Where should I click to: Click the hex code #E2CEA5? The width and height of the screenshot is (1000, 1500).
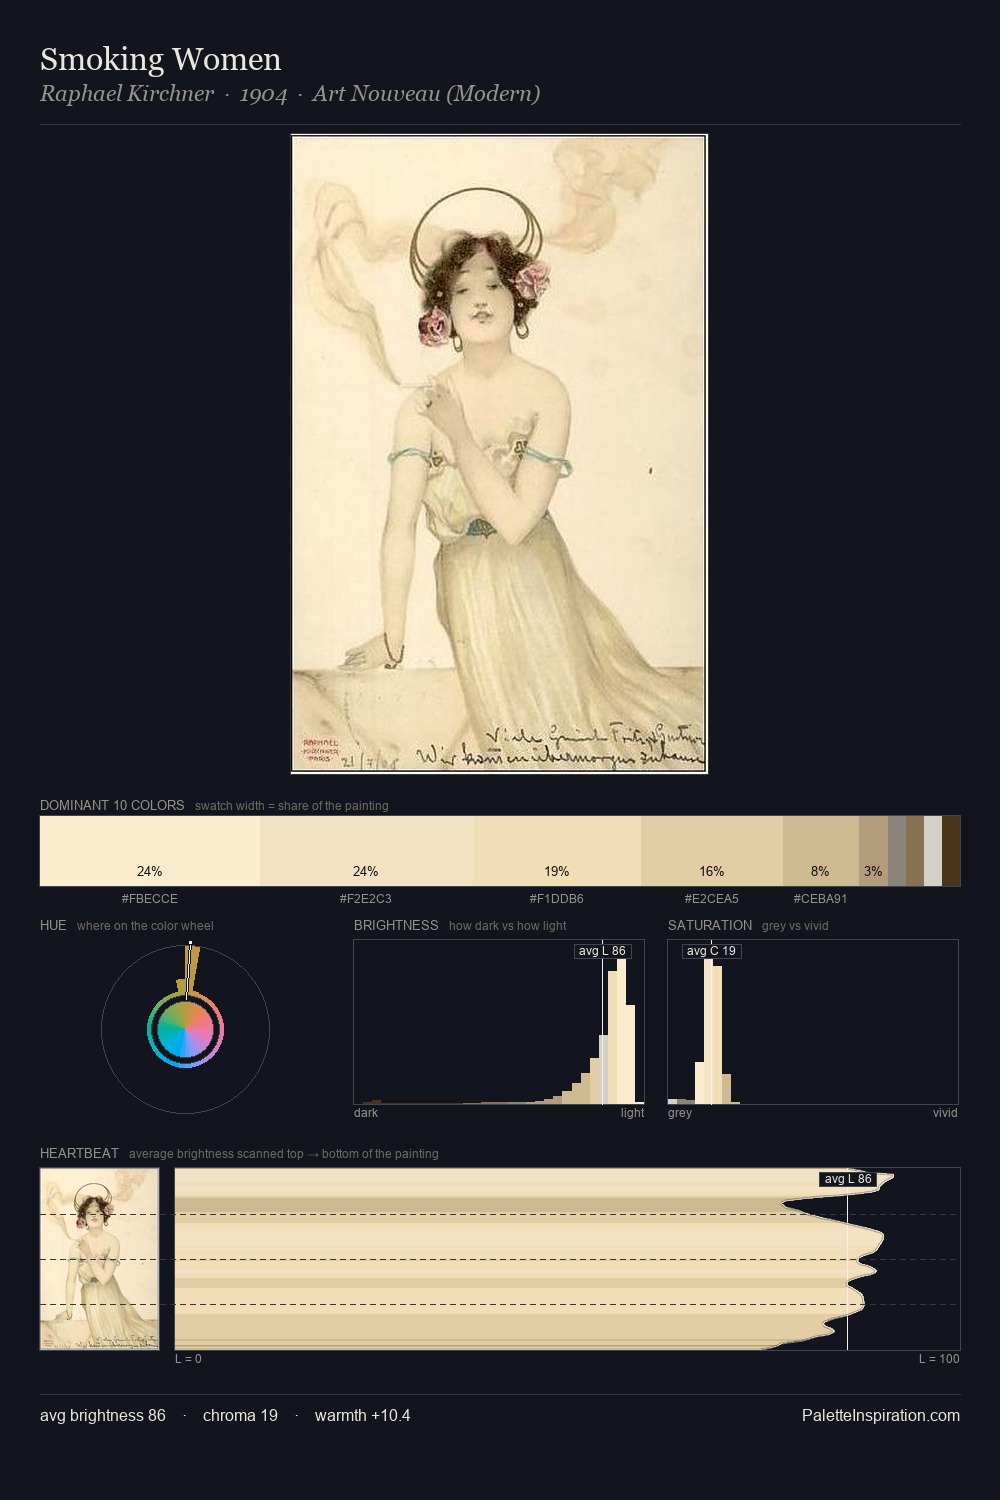pyautogui.click(x=712, y=899)
